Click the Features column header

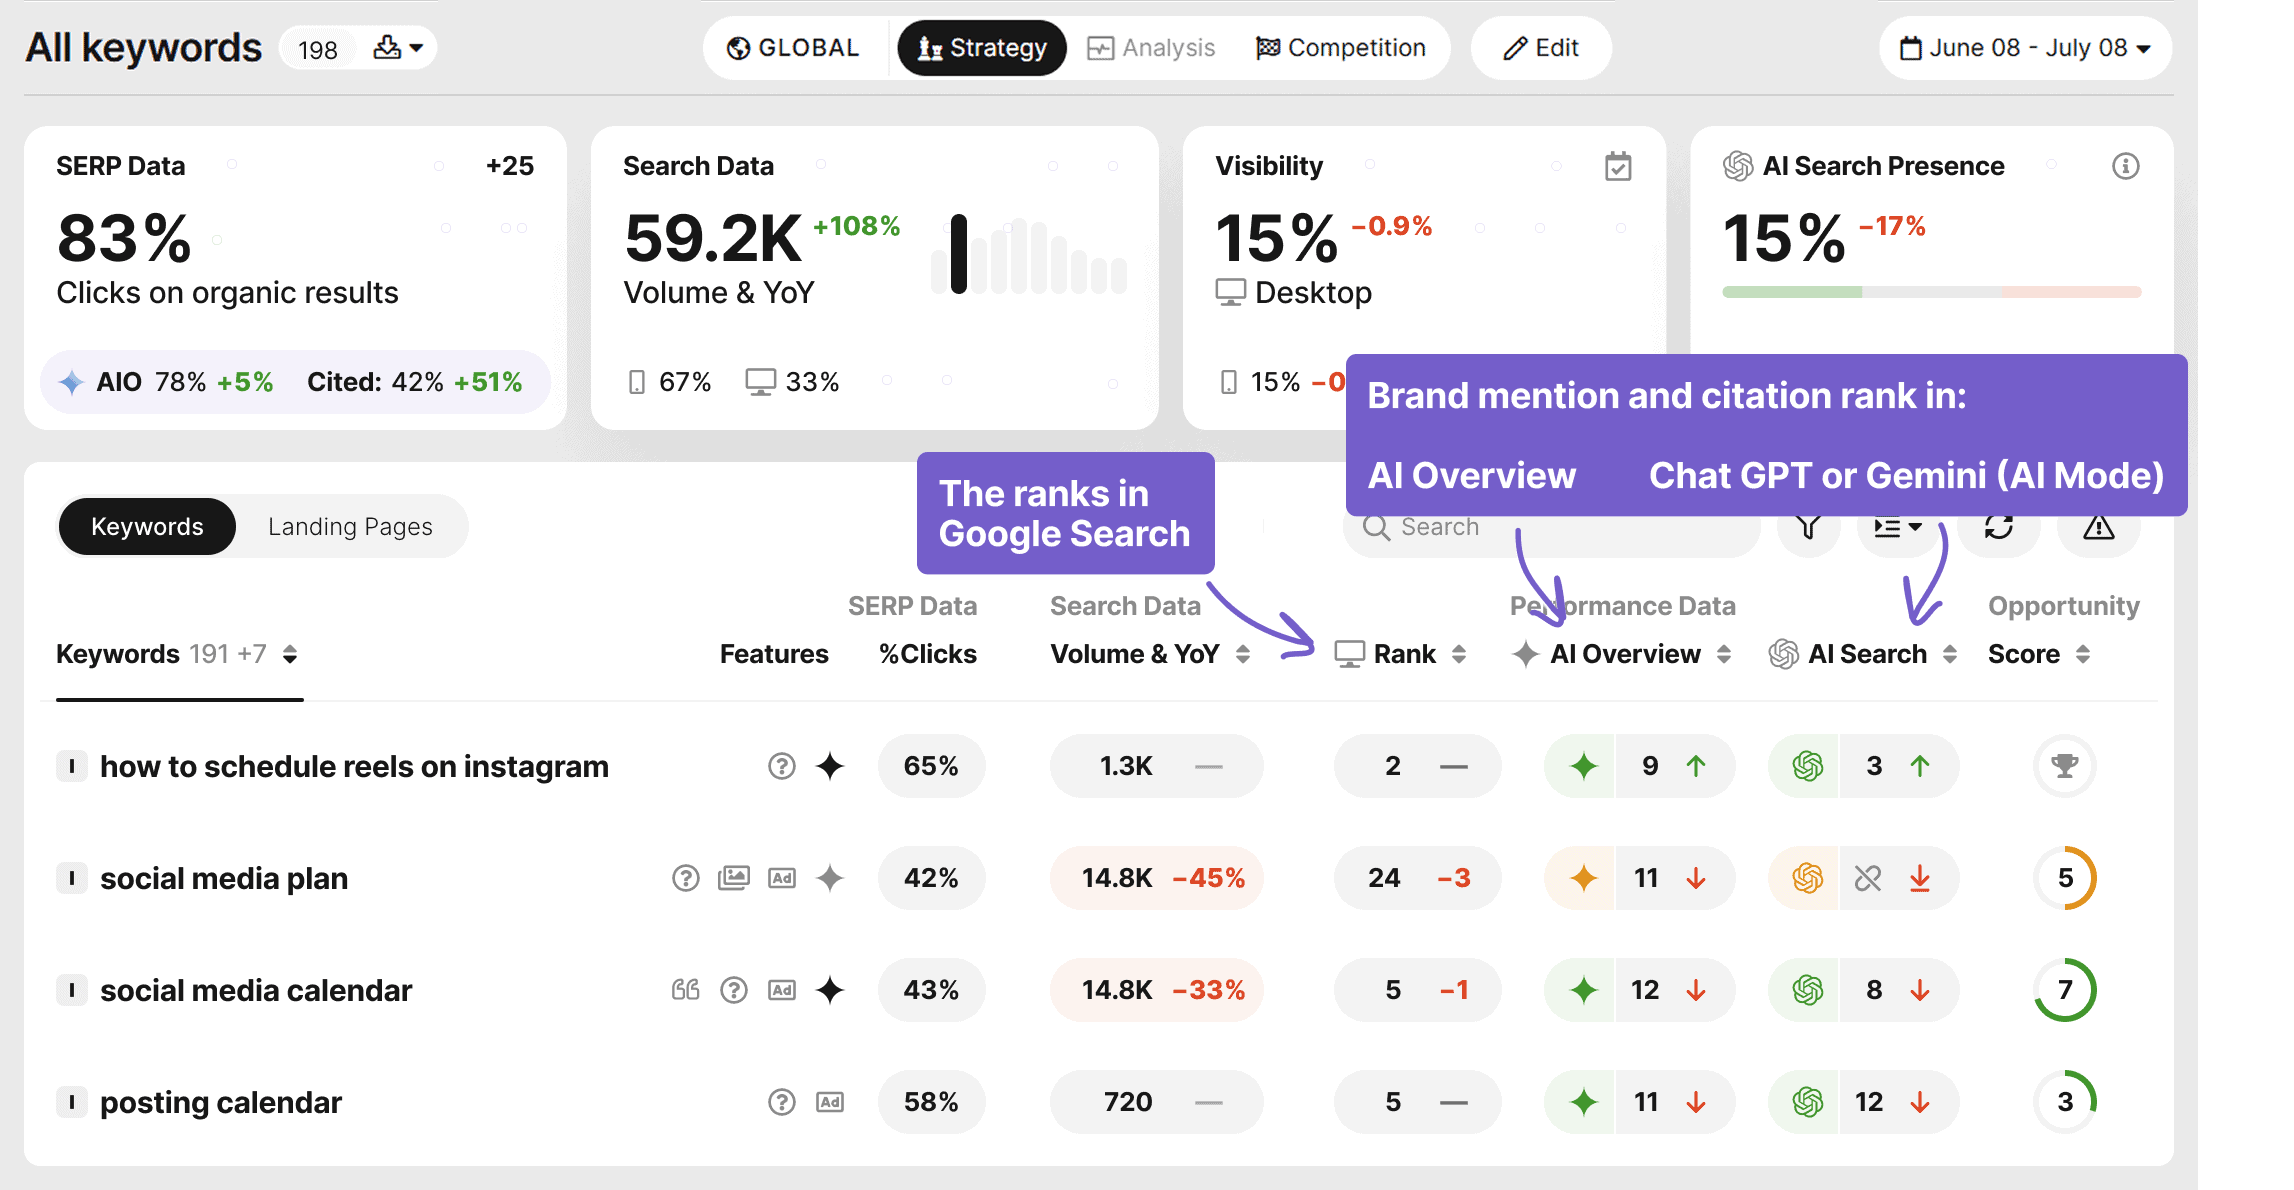point(774,654)
